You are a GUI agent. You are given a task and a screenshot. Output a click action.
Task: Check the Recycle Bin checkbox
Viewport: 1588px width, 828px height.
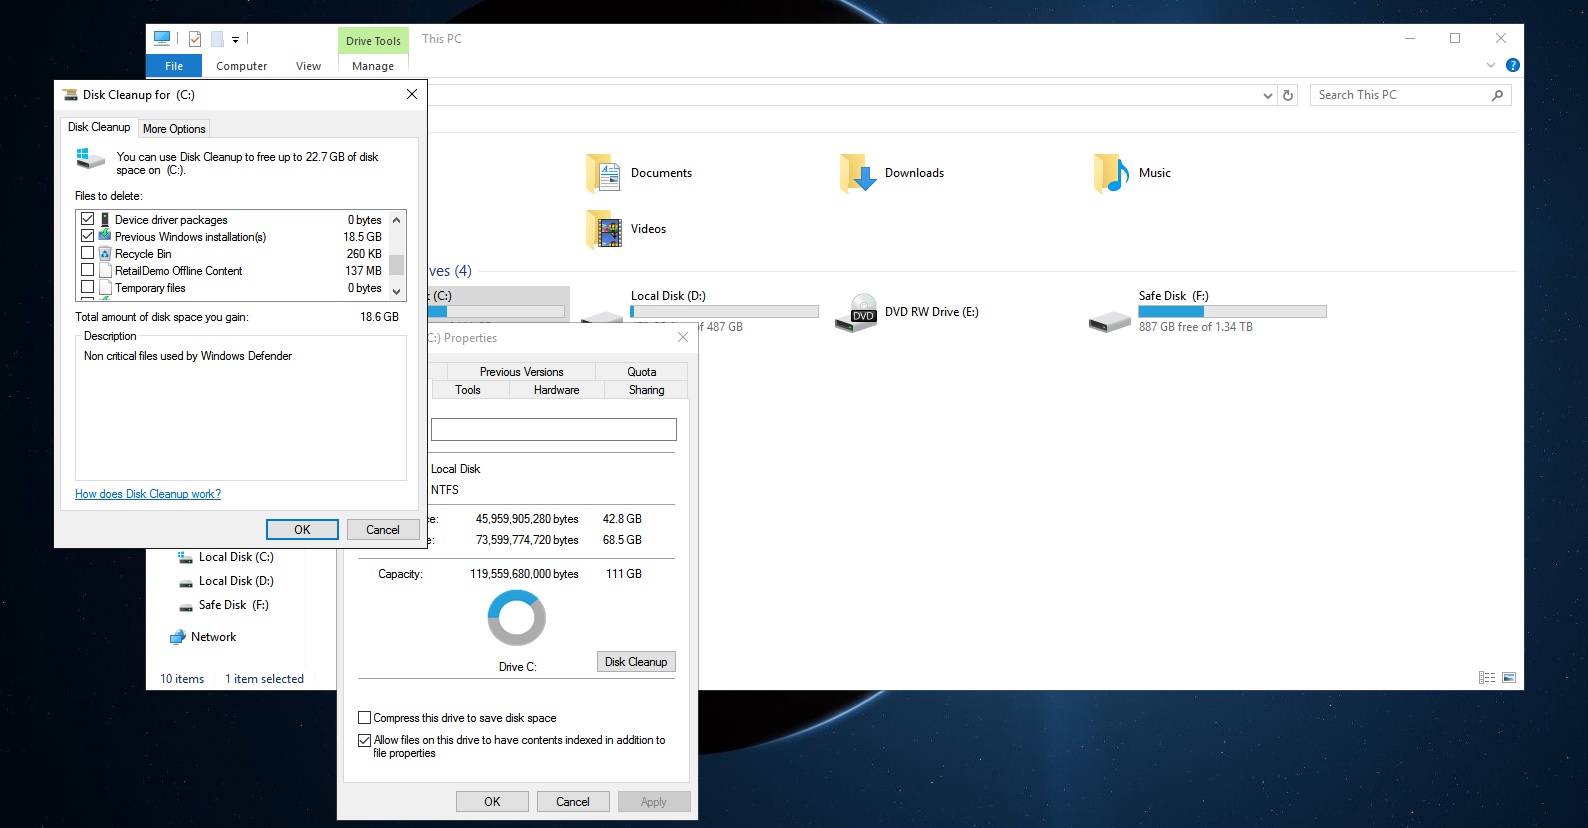pos(88,253)
